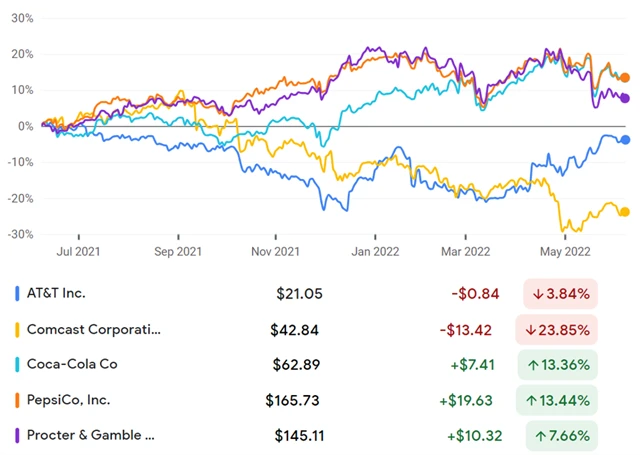
Task: Click the blue AT&T endpoint dot on chart
Action: [625, 140]
